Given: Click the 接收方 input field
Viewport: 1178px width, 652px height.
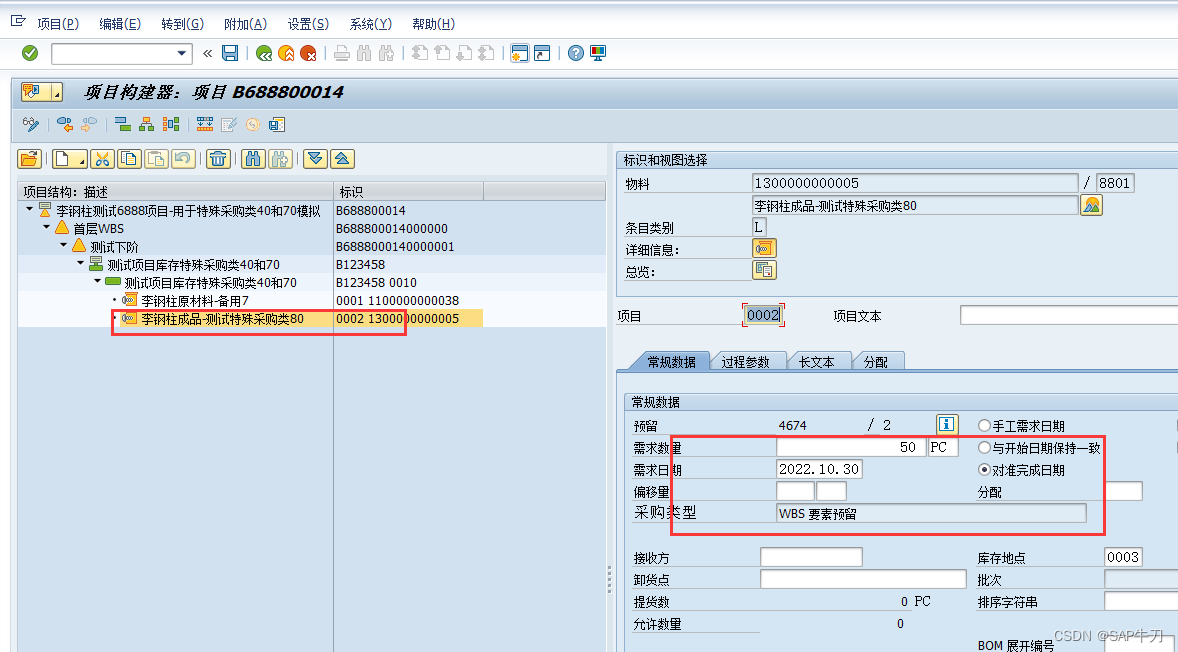Looking at the screenshot, I should click(x=811, y=557).
